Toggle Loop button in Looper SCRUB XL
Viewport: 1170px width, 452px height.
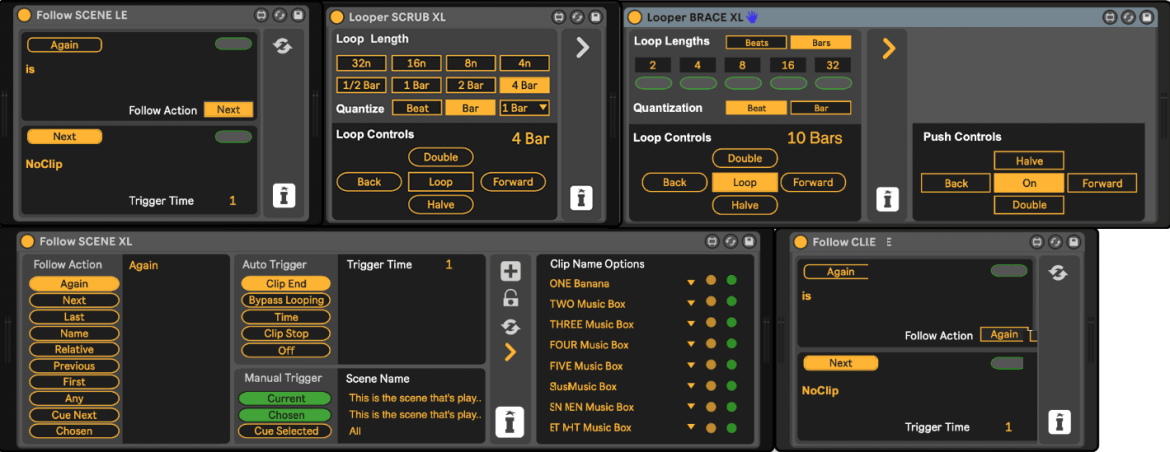[440, 181]
